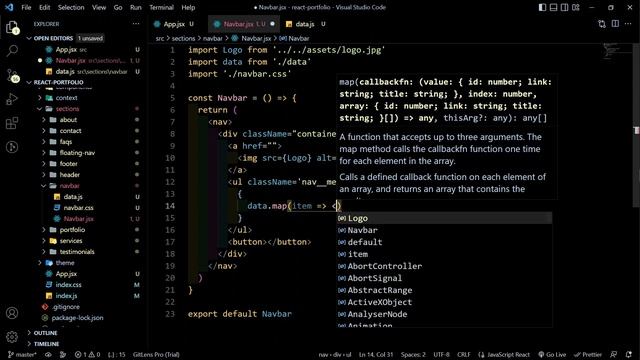Image resolution: width=640 pixels, height=360 pixels.
Task: Open the File menu
Action: point(26,7)
